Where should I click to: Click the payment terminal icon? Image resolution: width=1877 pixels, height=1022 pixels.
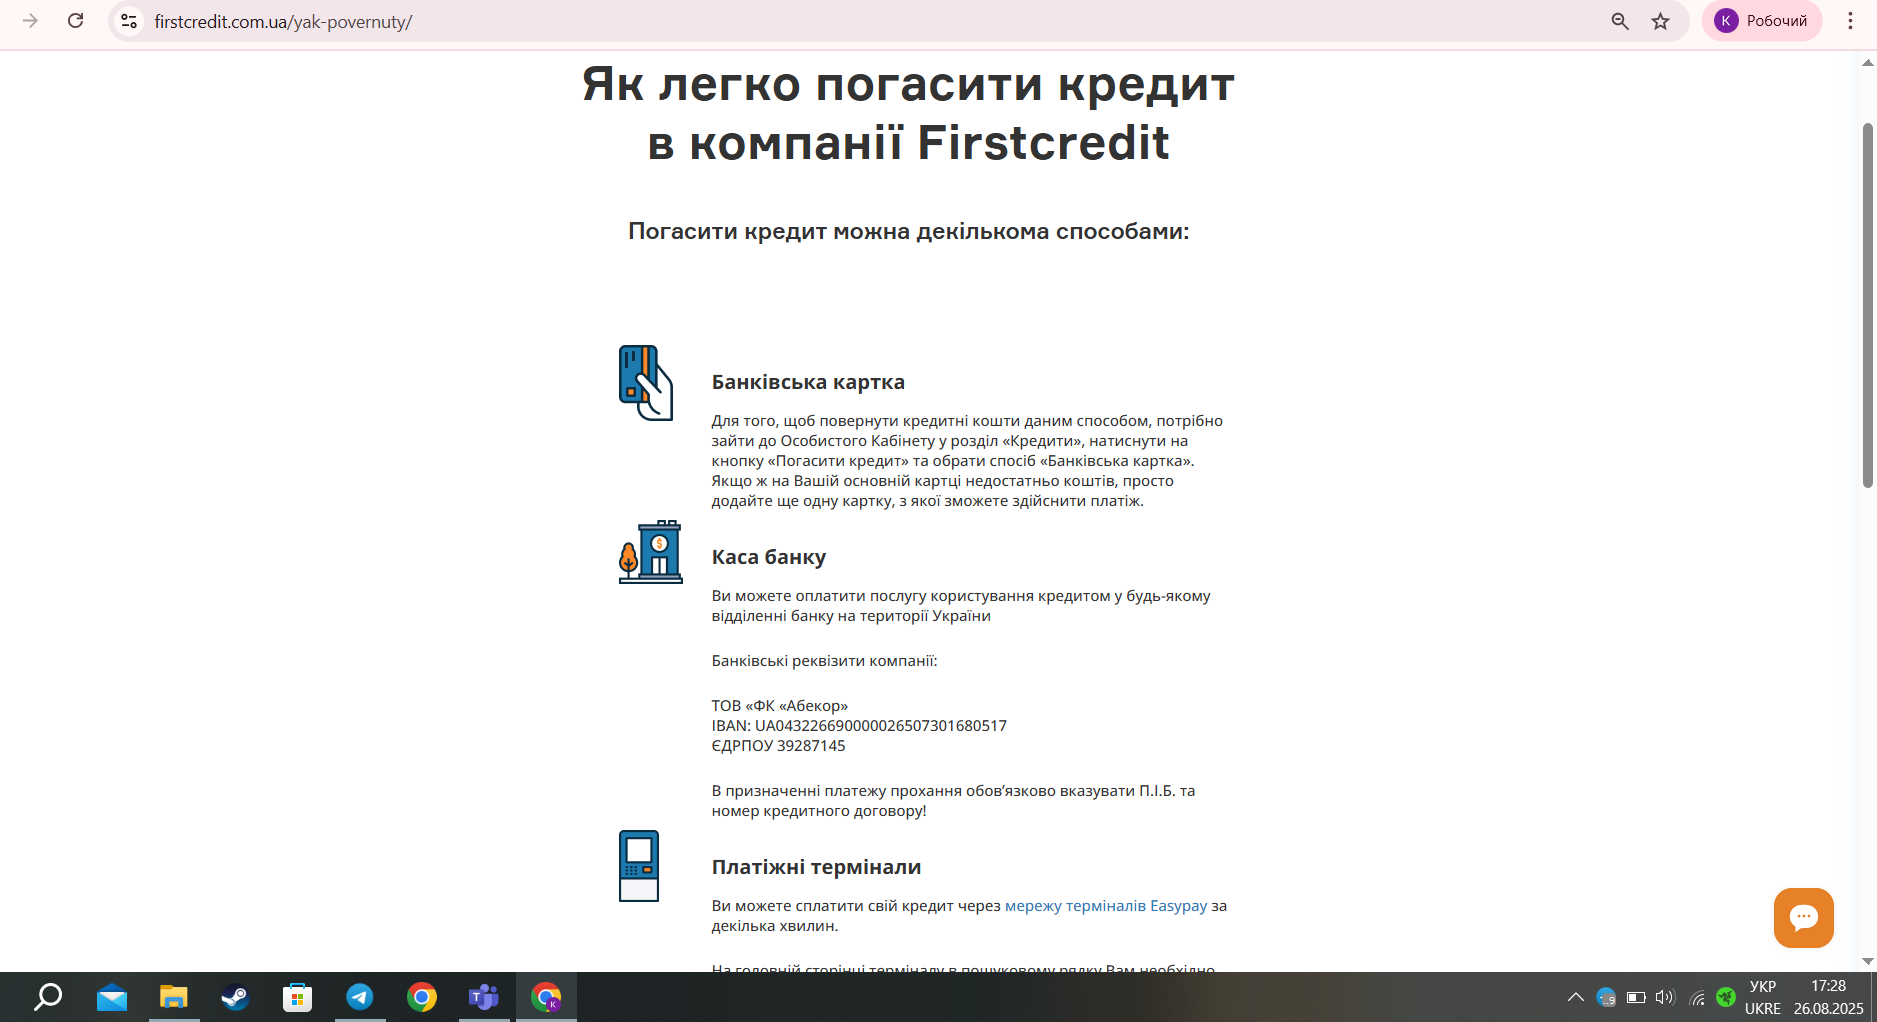[x=639, y=866]
